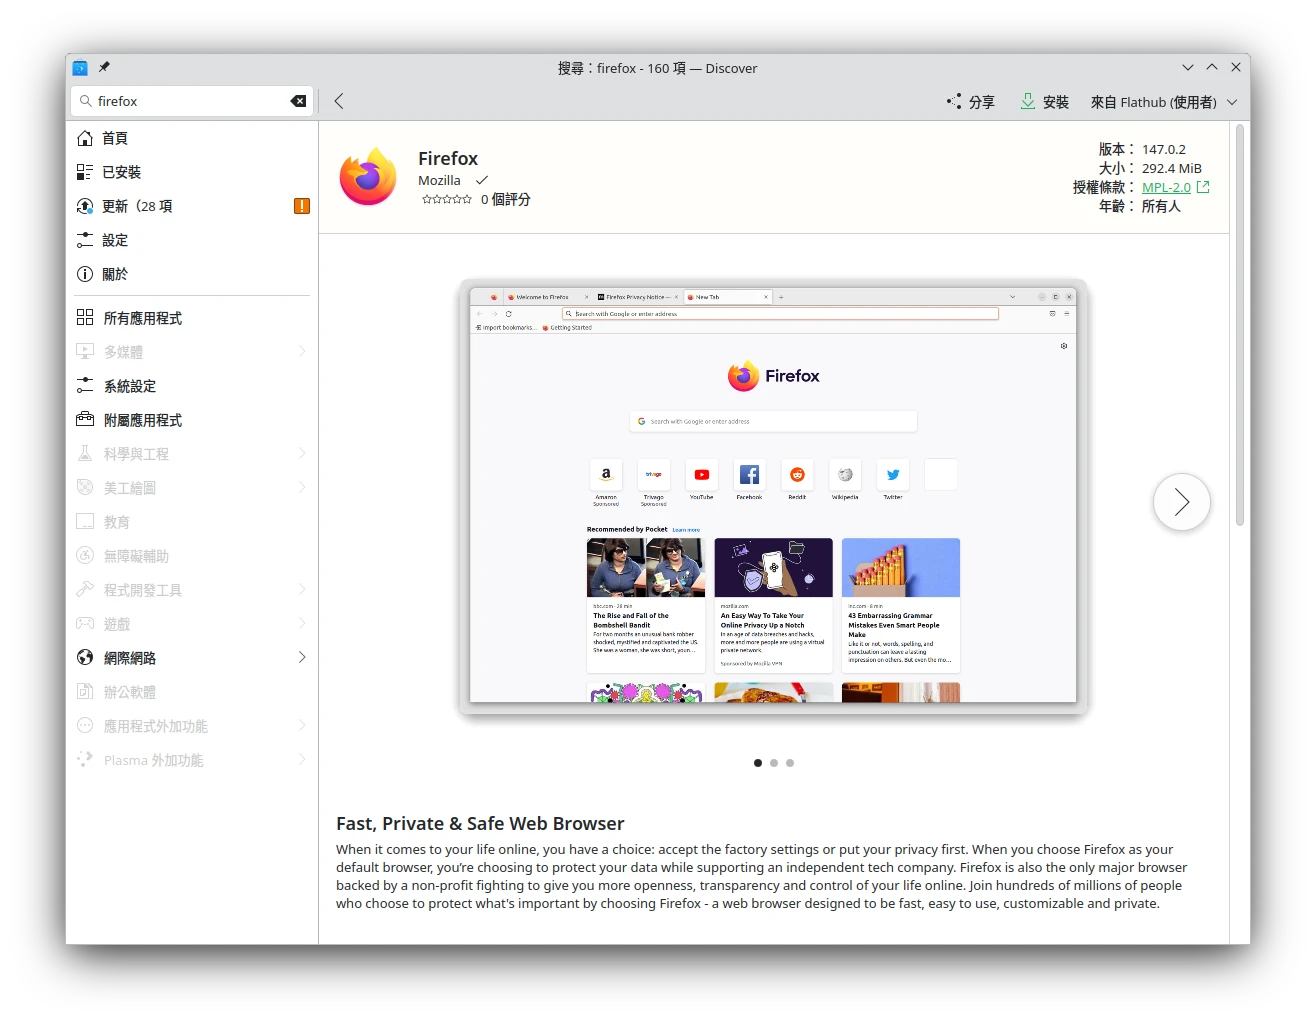
Task: Click the Firefox app logo icon
Action: (x=368, y=177)
